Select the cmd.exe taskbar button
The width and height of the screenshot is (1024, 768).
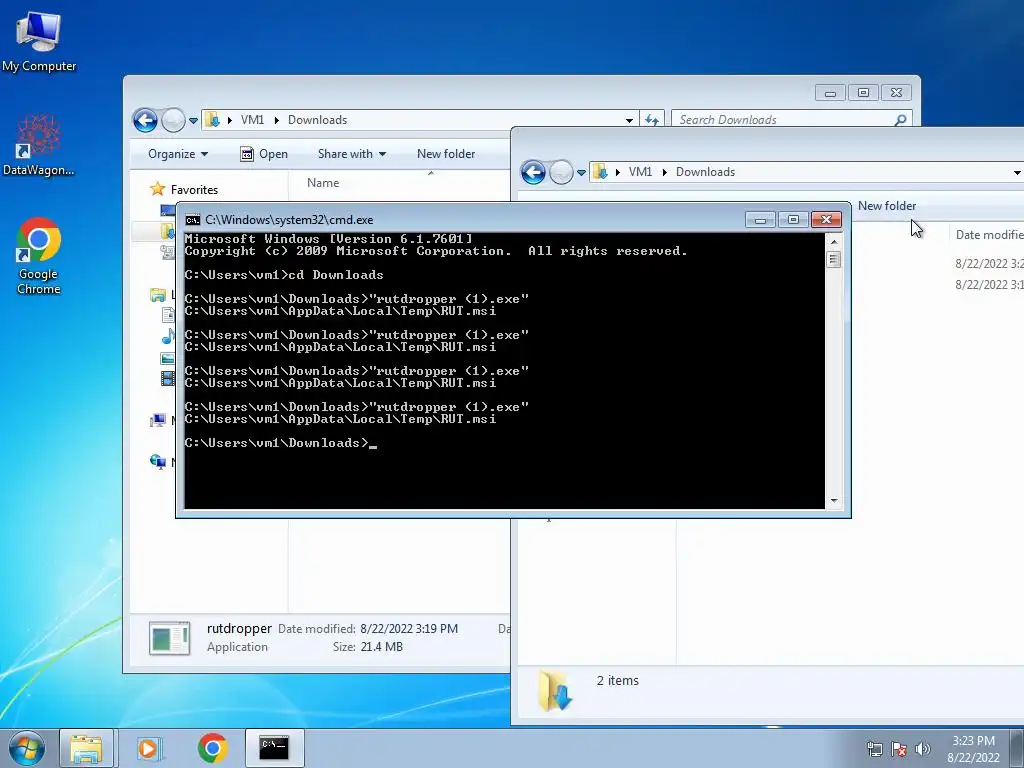[274, 748]
